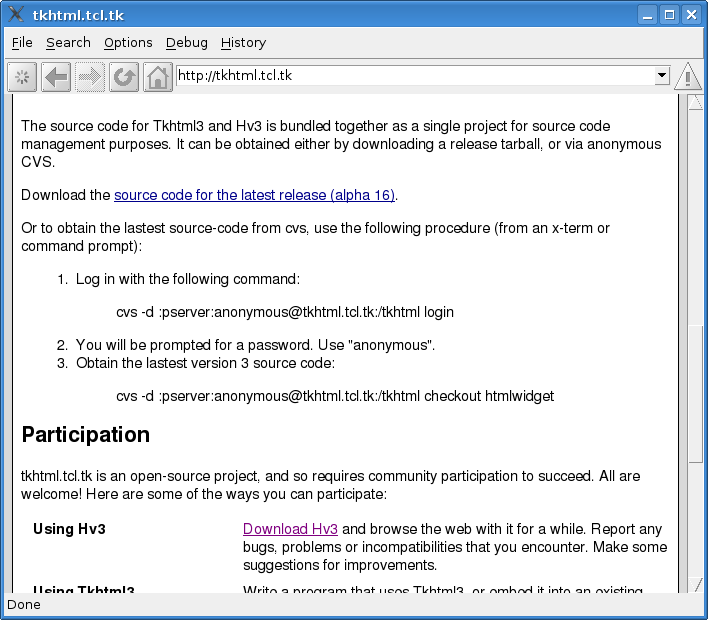Click the warning triangle icon in toolbar
708x620 pixels.
[x=688, y=78]
